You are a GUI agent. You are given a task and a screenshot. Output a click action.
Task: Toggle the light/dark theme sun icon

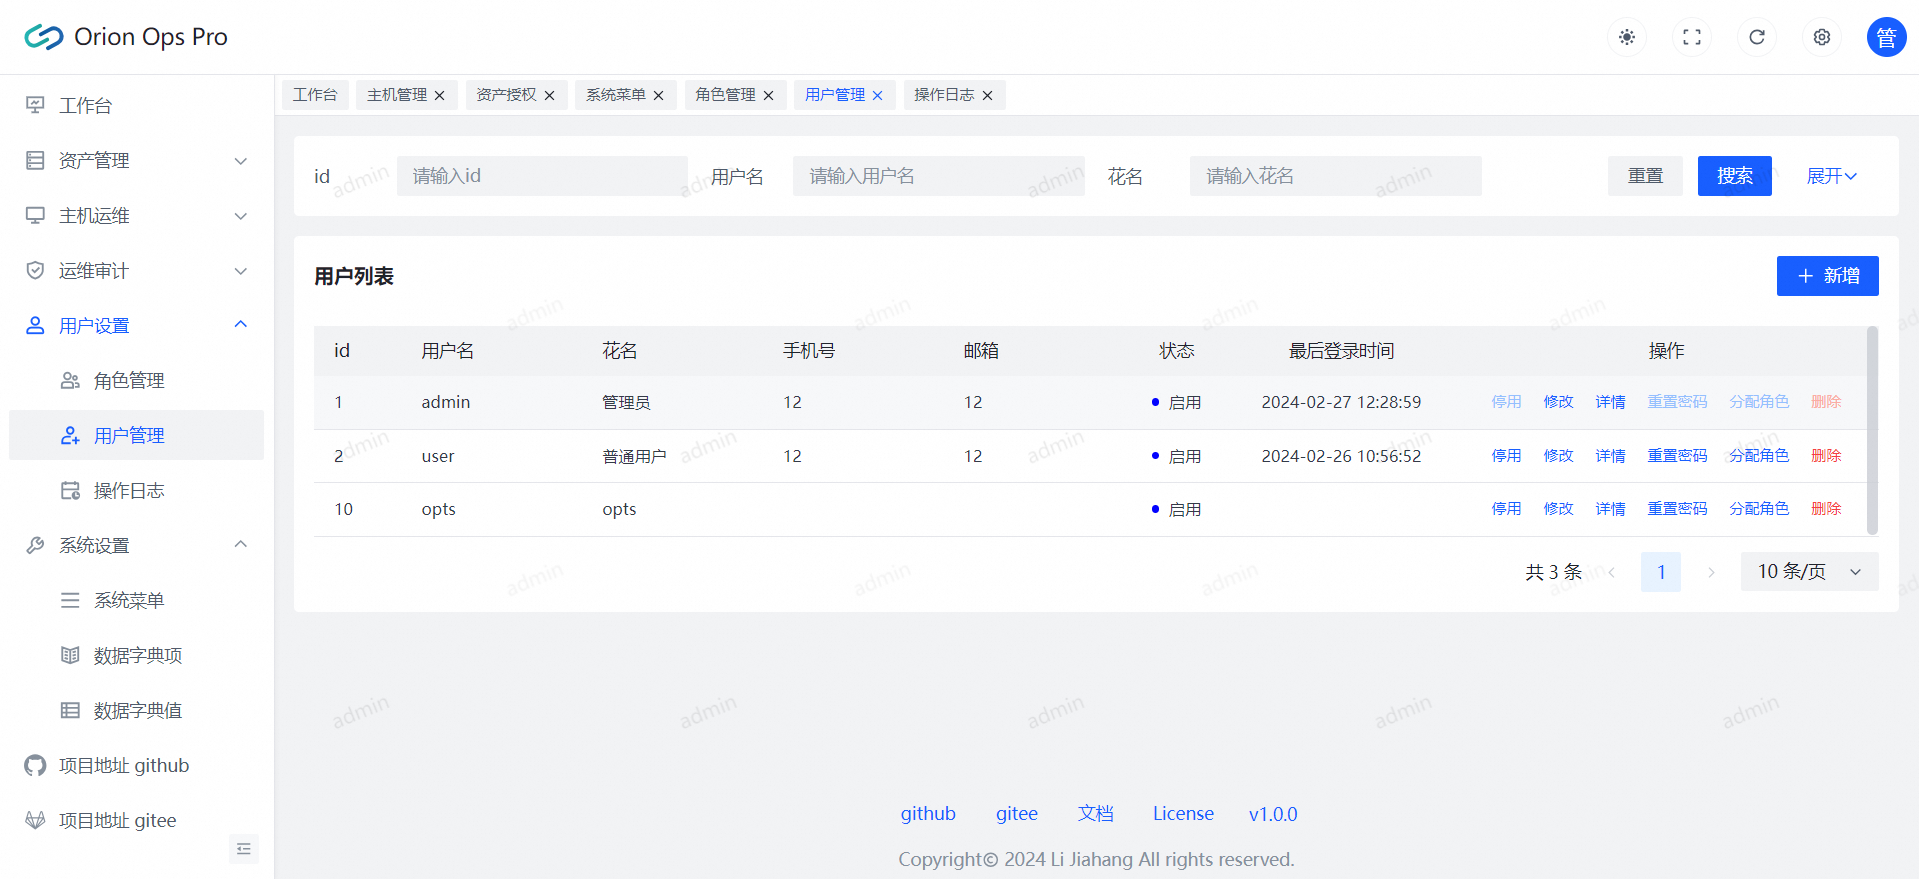pos(1627,37)
